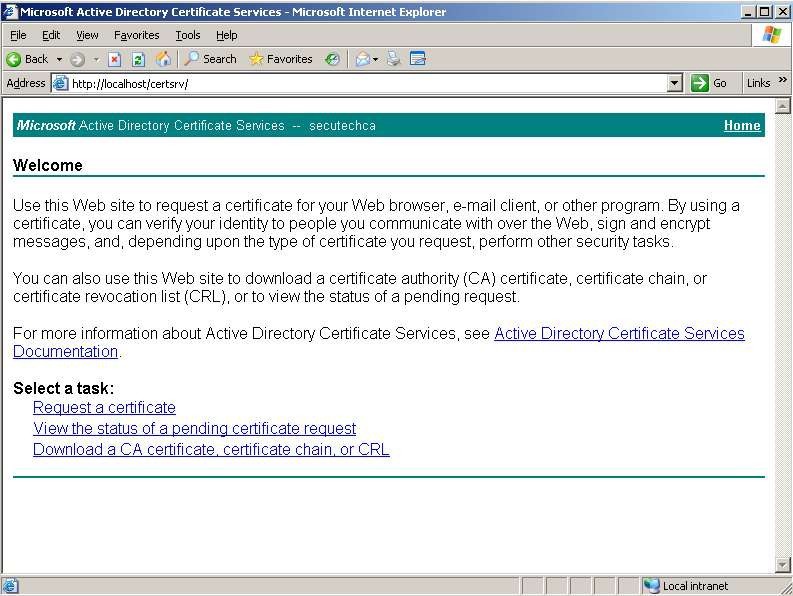
Task: Click the Home link in the teal banner
Action: click(742, 125)
